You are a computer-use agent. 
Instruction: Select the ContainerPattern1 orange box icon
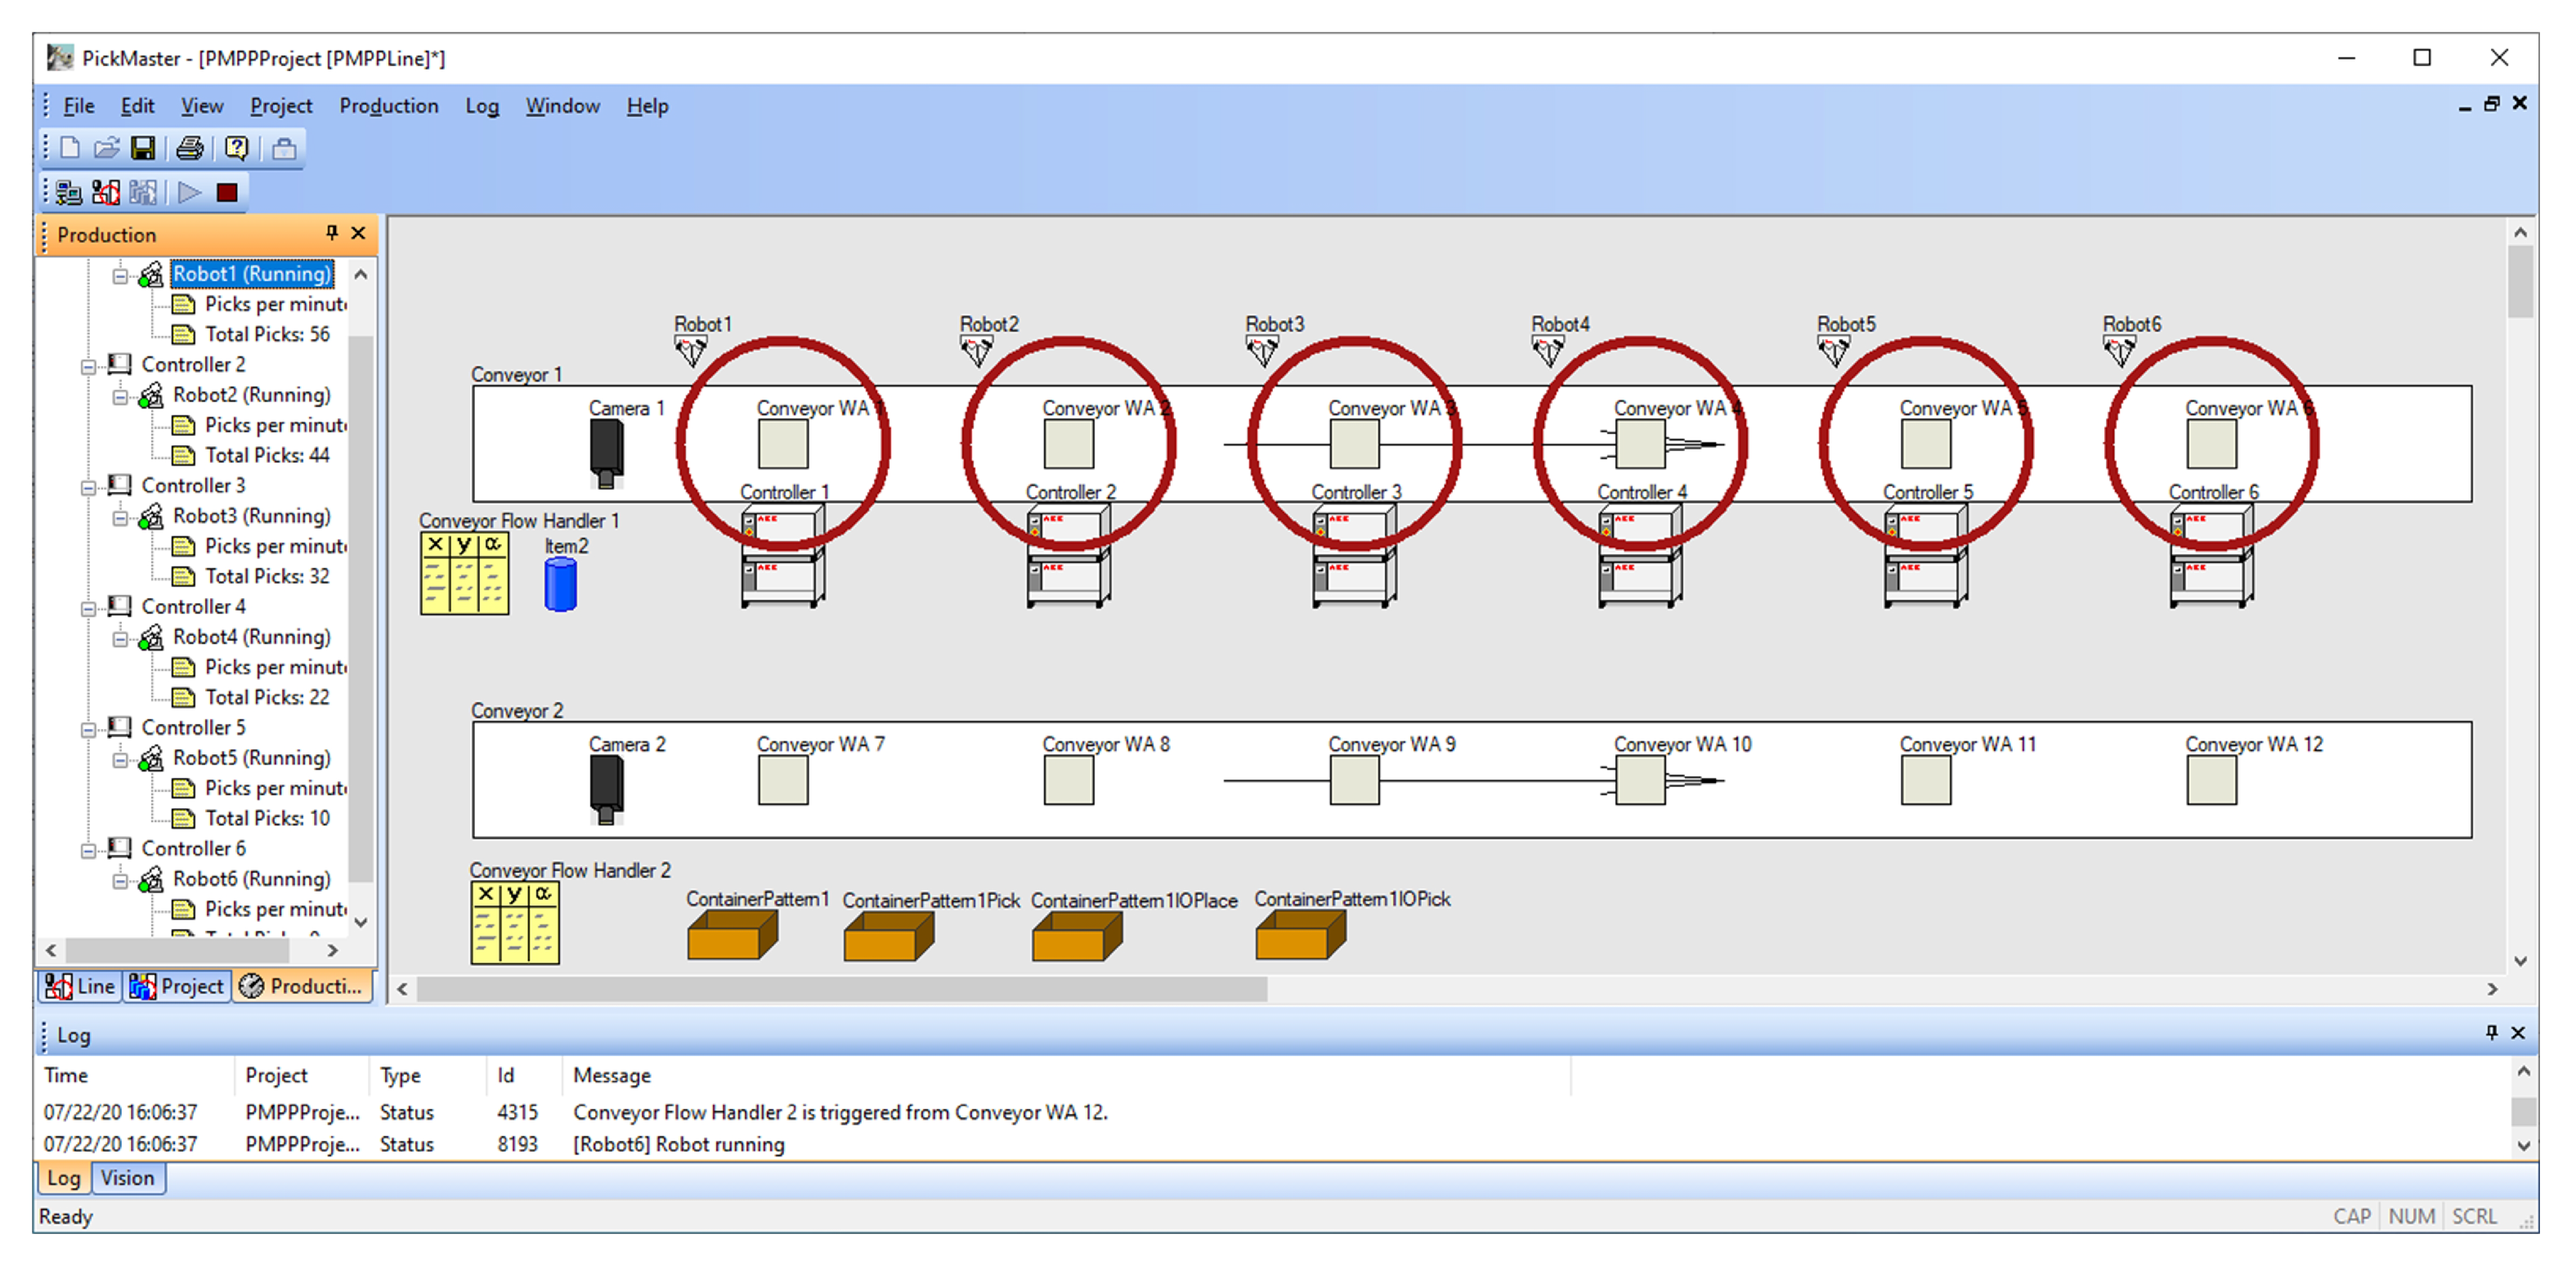click(732, 937)
